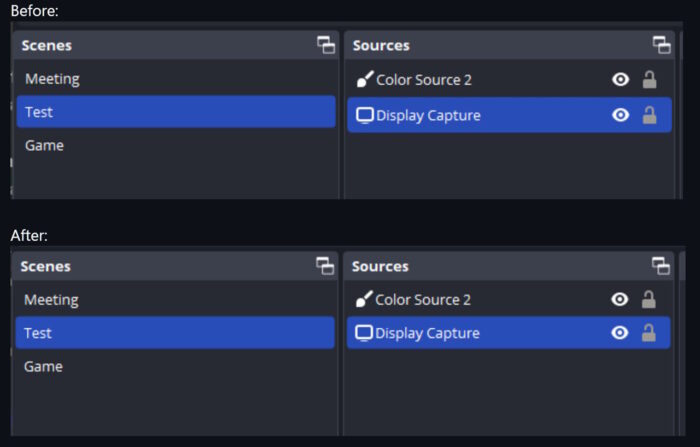Screen dimensions: 700x447
Task: Click Color Source 2 brush icon in After image
Action: [x=365, y=299]
